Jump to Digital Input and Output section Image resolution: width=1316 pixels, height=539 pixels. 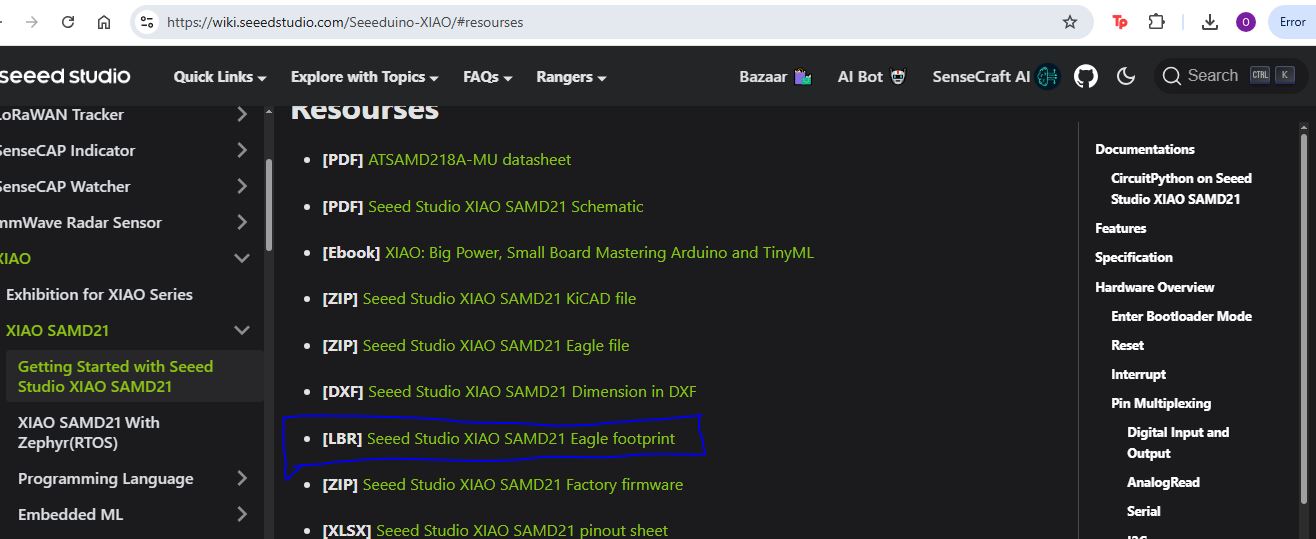[x=1178, y=442]
